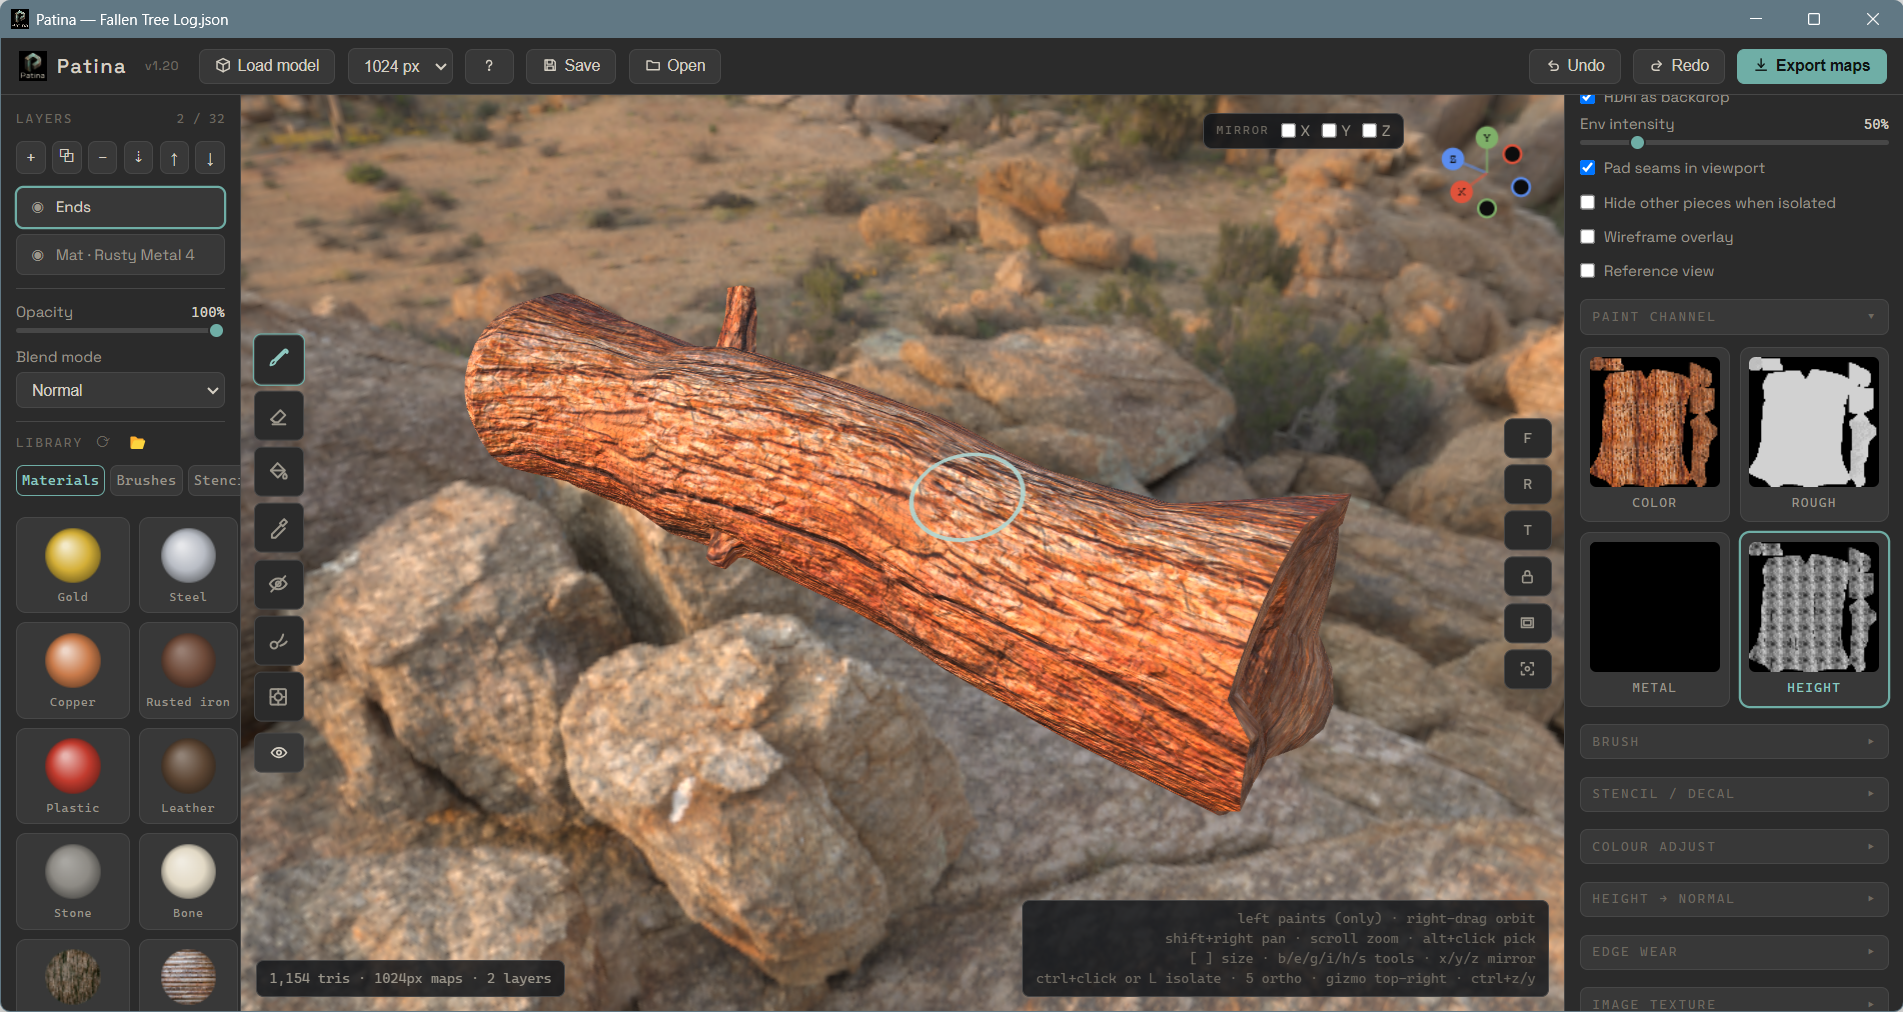Toggle mirror Z checkbox
Image resolution: width=1903 pixels, height=1012 pixels.
pos(1369,131)
